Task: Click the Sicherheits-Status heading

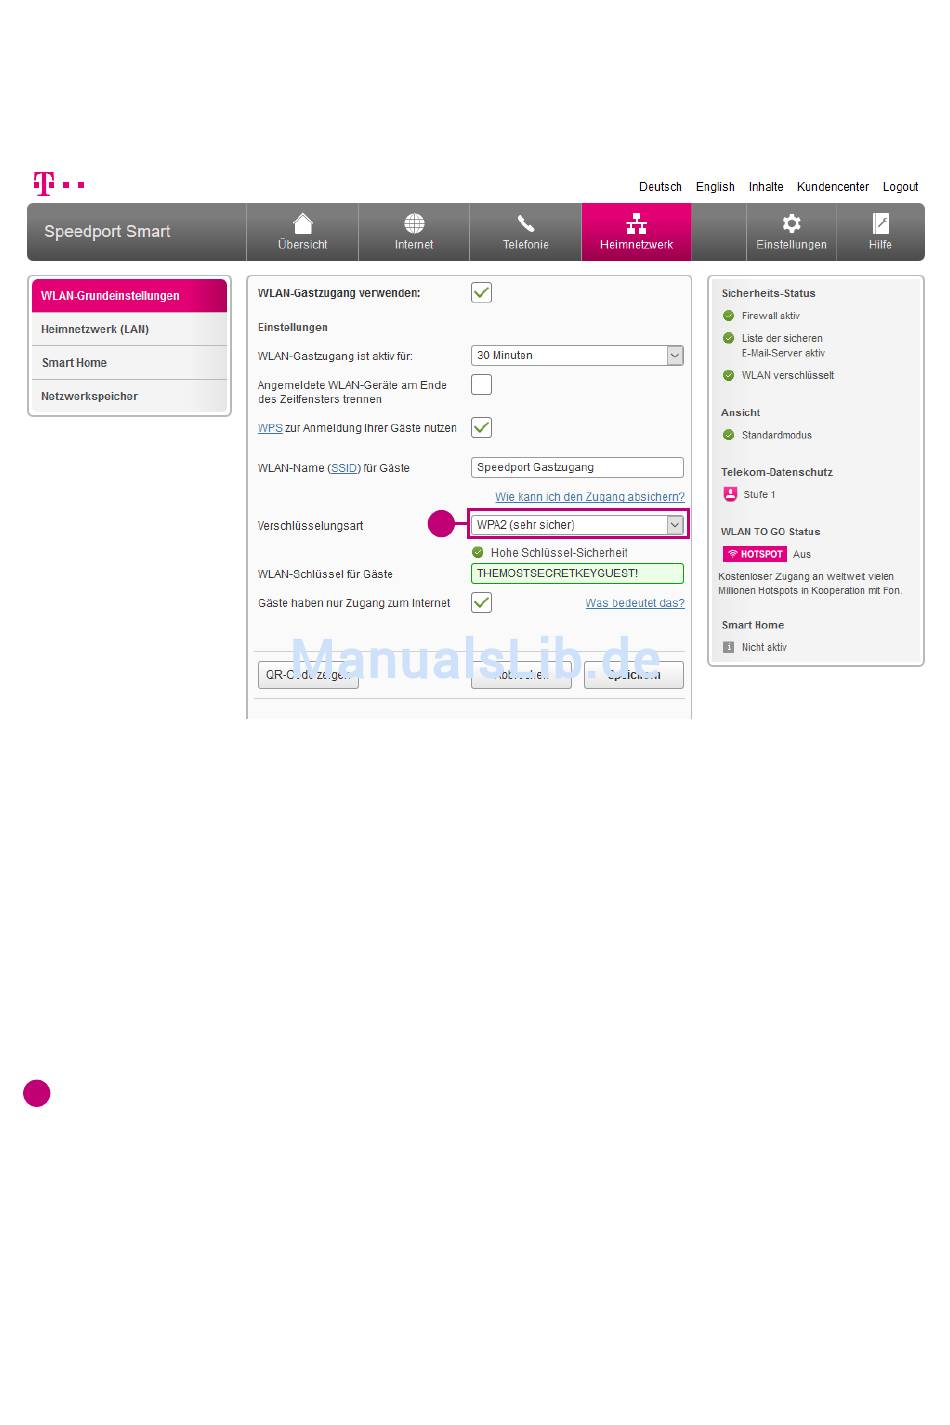Action: tap(768, 294)
